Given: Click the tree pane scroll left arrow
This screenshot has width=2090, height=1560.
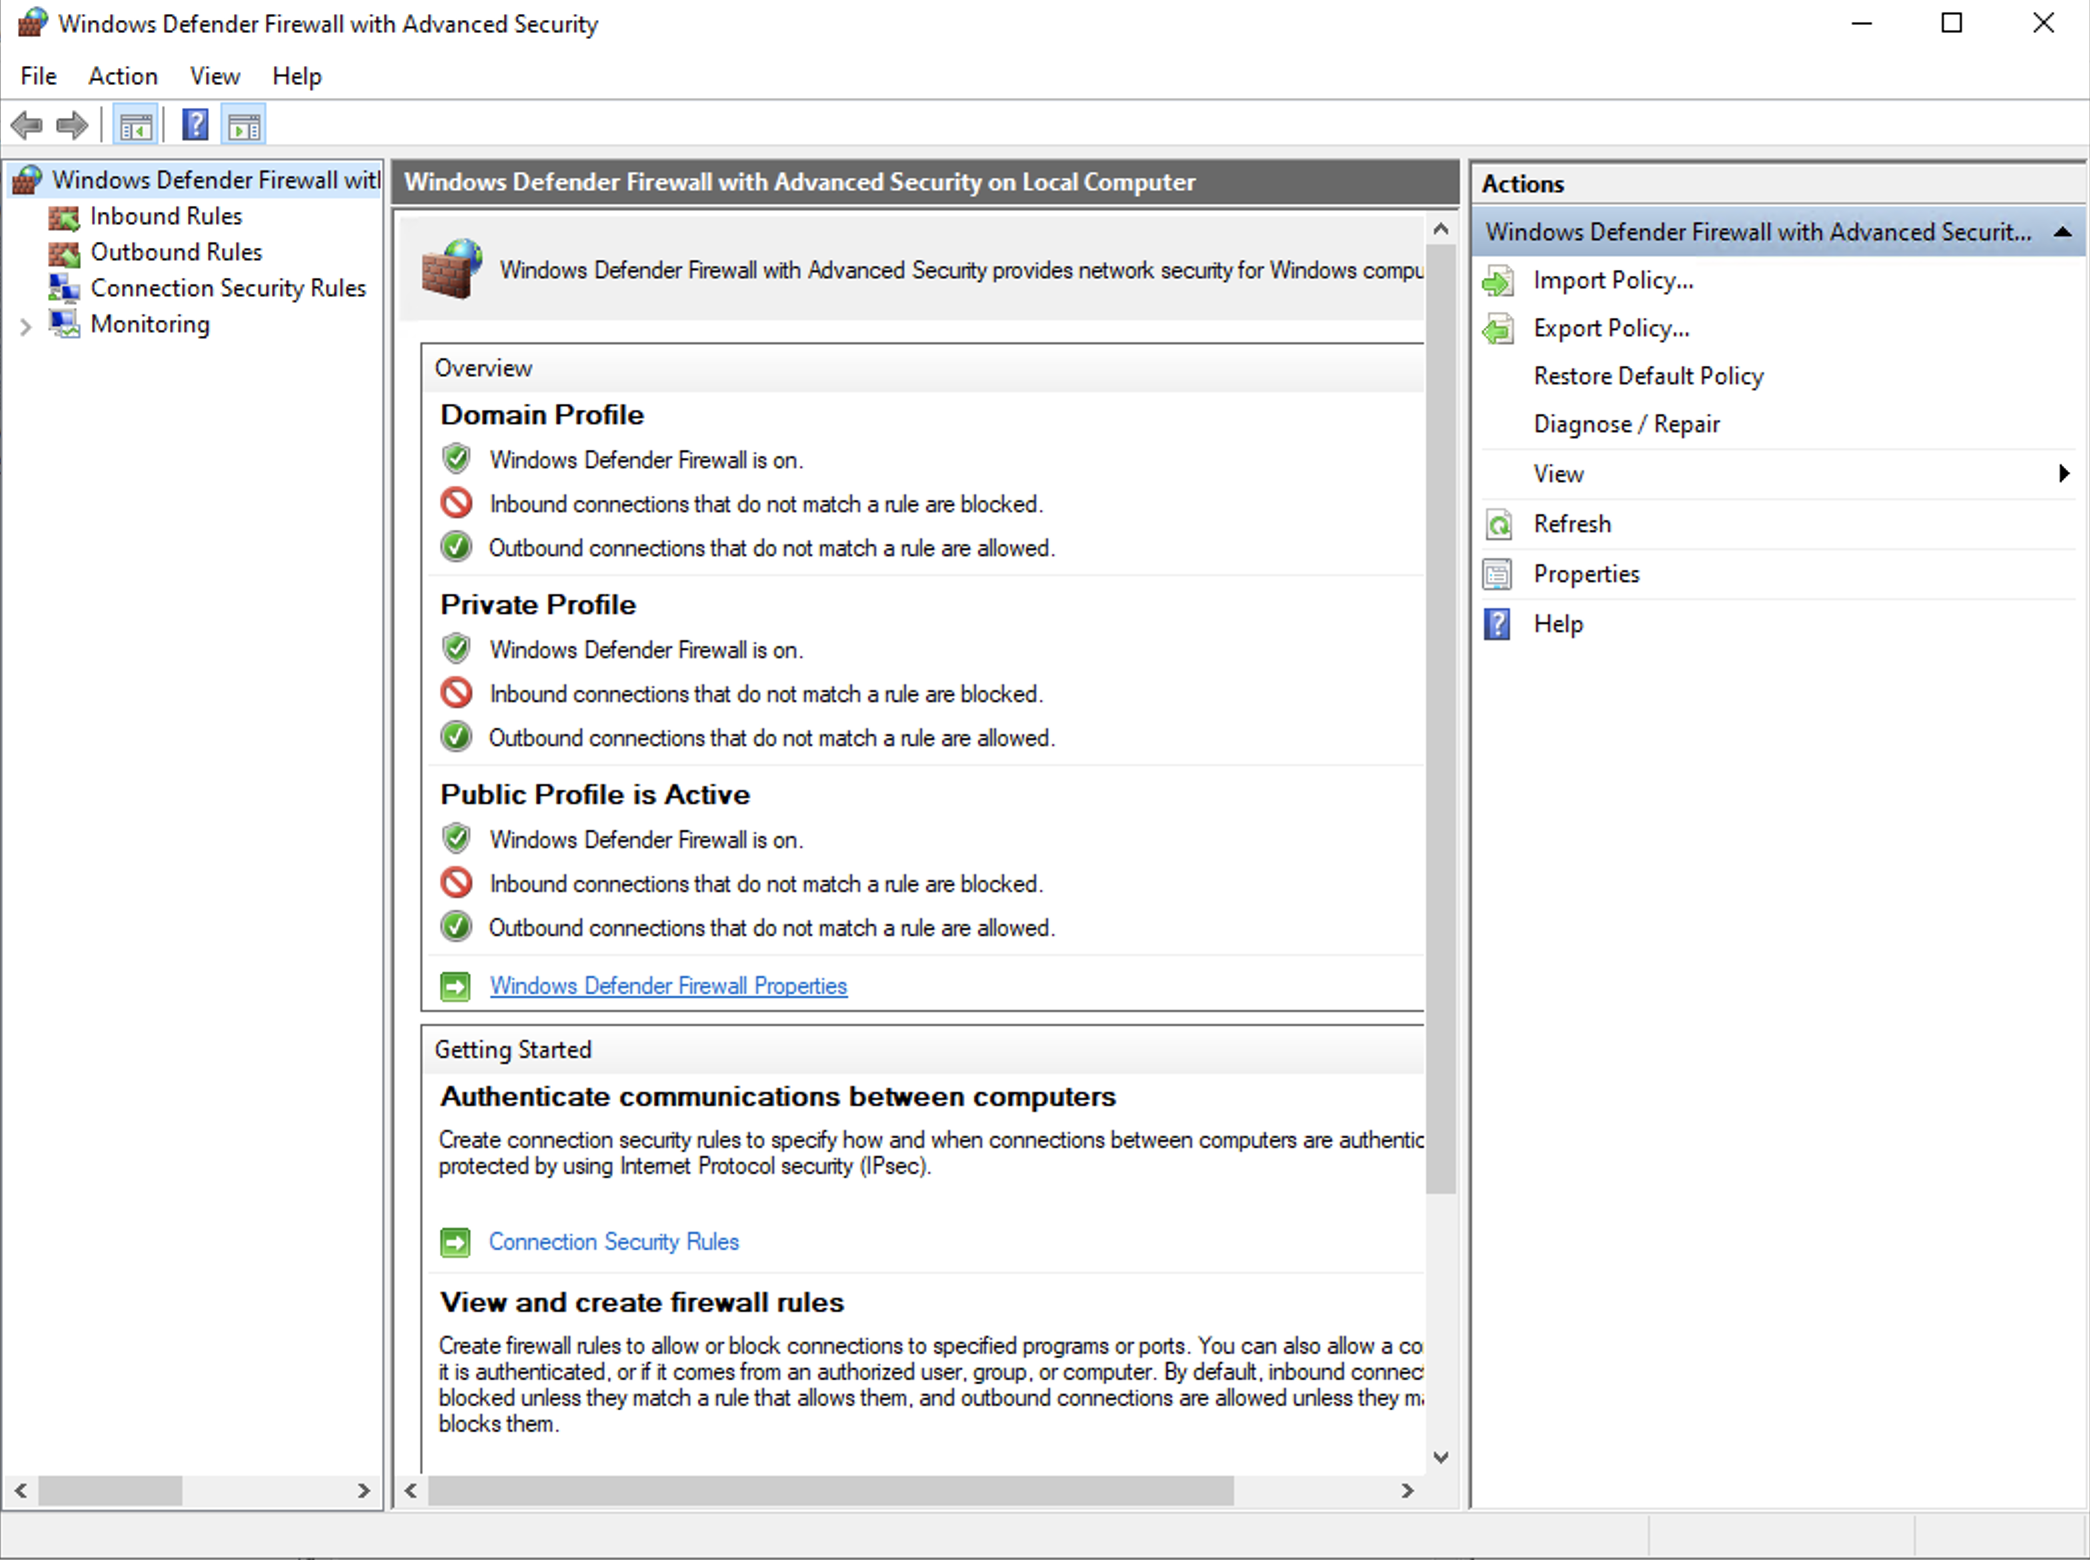Looking at the screenshot, I should click(x=20, y=1491).
